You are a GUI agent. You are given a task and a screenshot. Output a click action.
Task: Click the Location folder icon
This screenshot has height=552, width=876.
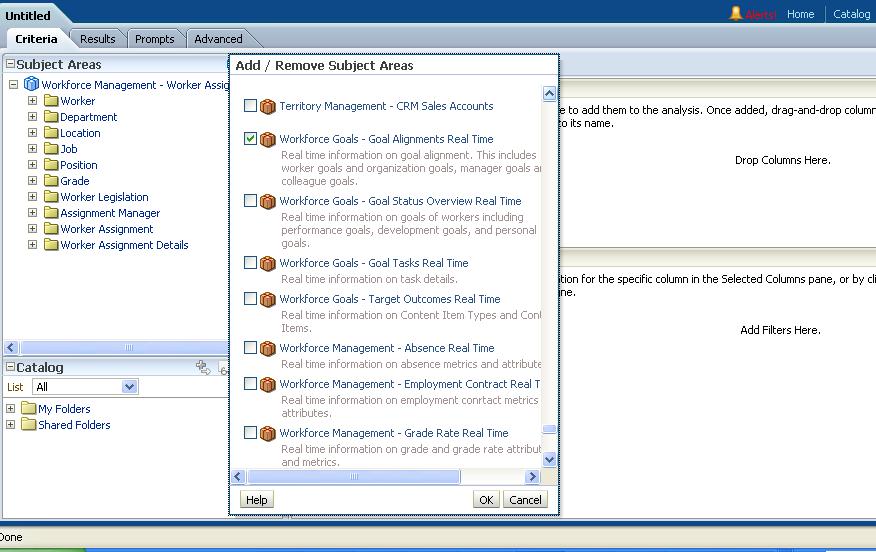51,132
